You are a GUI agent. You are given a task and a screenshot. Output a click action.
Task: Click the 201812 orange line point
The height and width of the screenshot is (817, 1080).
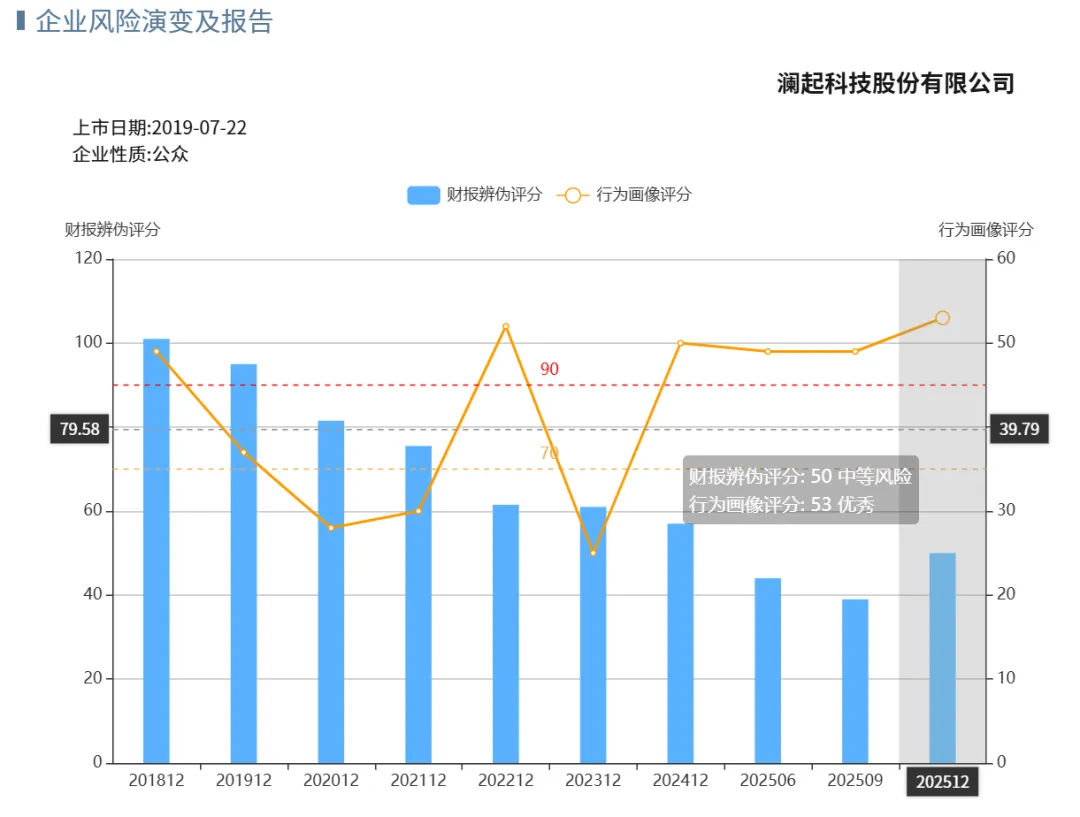click(x=156, y=351)
